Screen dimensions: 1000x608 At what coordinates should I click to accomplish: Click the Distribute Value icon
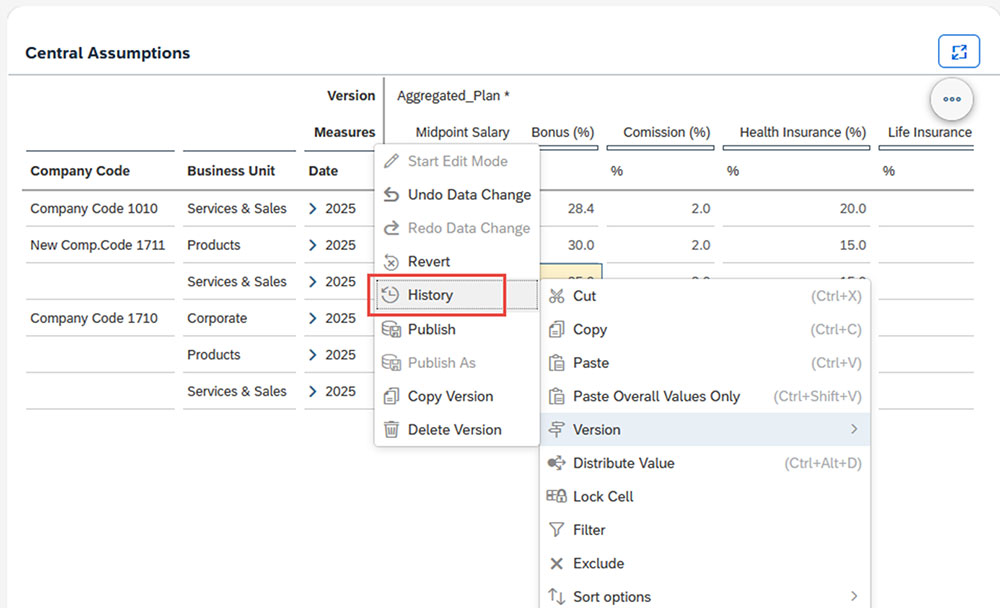coord(557,463)
